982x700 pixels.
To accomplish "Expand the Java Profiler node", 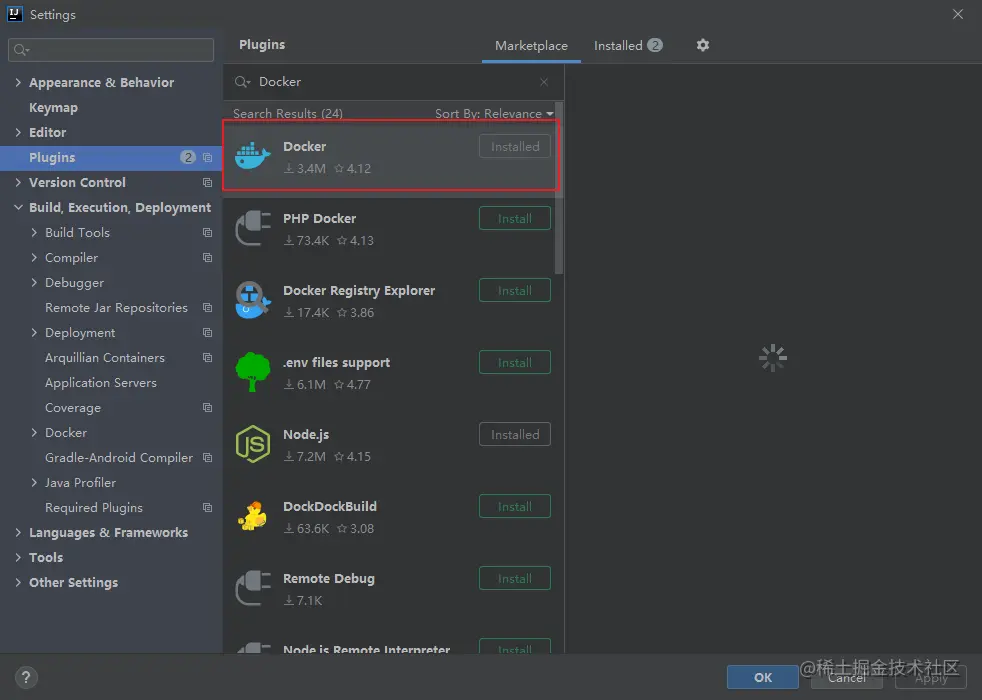I will 34,483.
